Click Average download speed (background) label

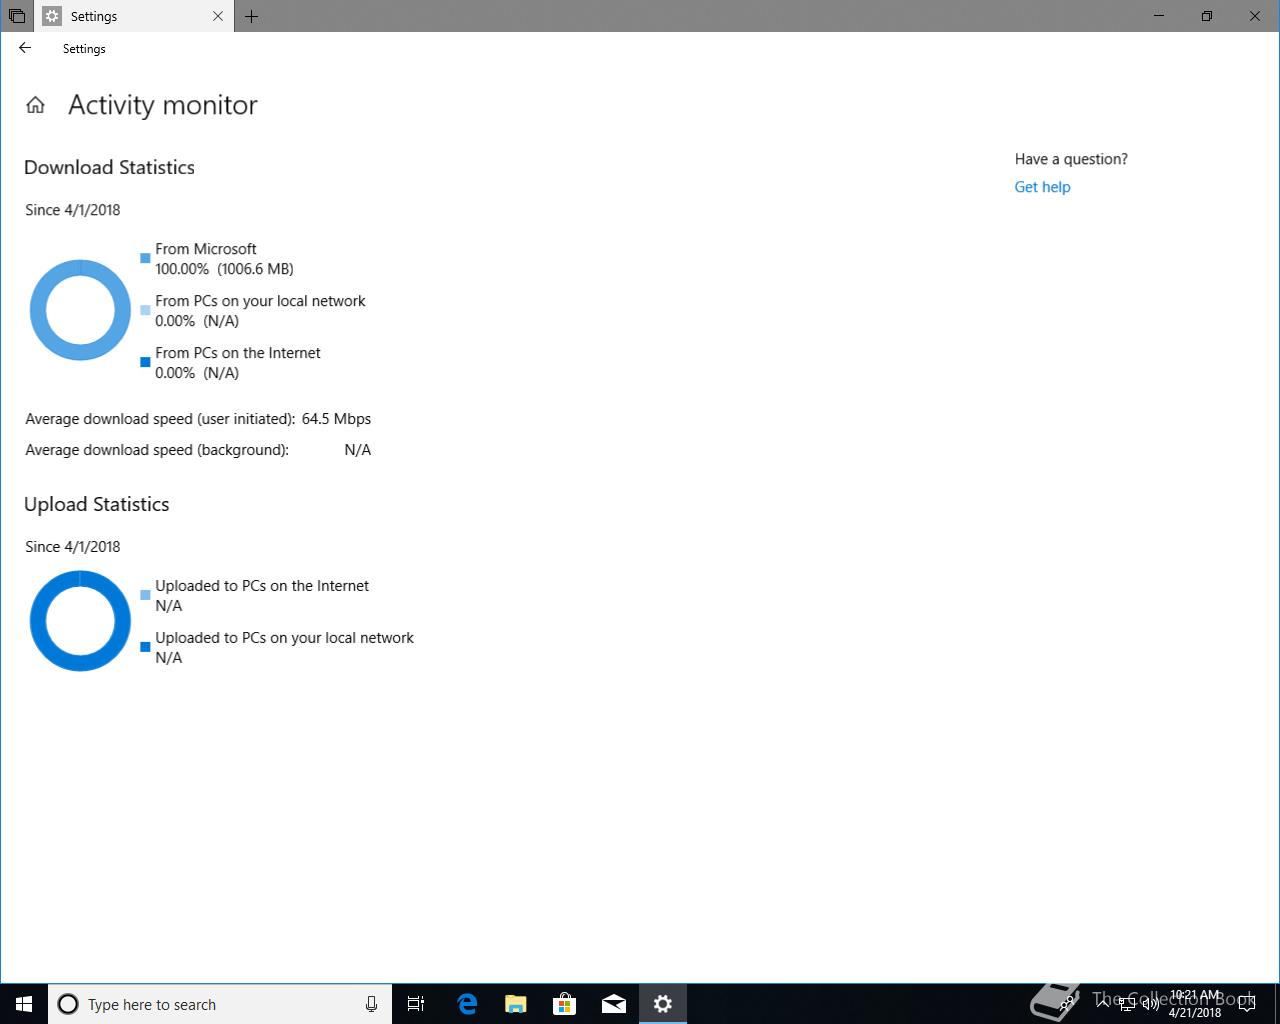[x=157, y=450]
